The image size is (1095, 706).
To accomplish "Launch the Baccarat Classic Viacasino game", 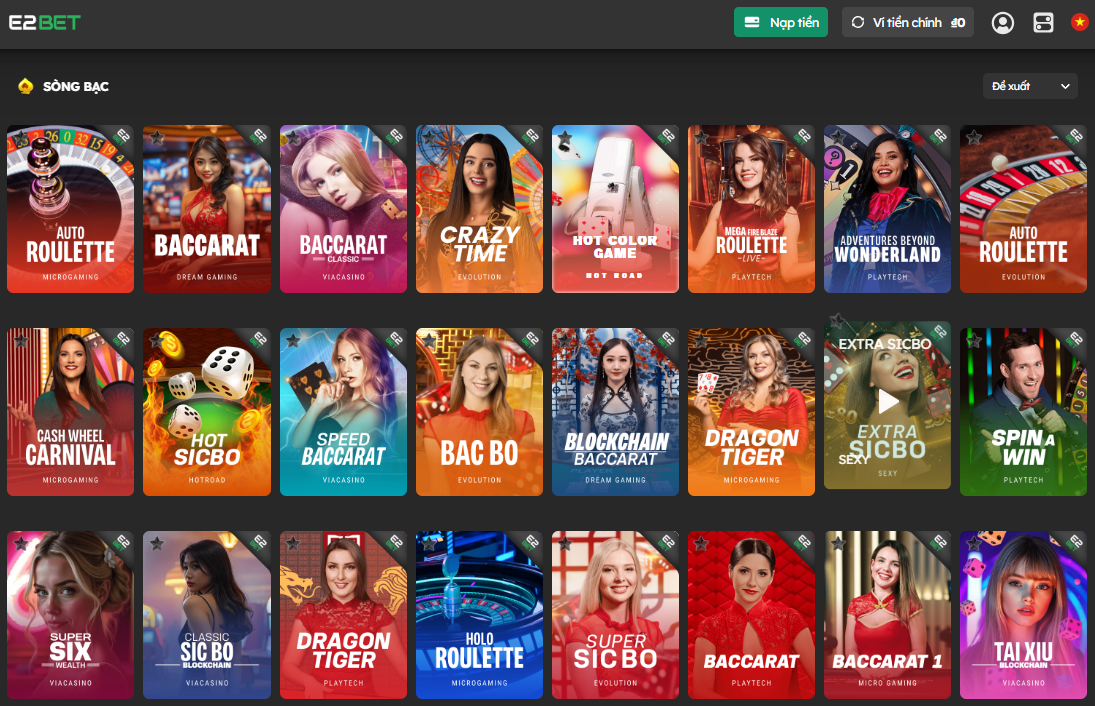I will pos(343,209).
